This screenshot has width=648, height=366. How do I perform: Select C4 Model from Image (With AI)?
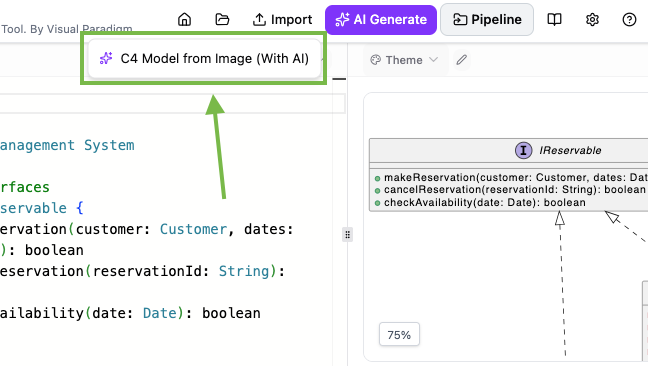click(x=205, y=59)
